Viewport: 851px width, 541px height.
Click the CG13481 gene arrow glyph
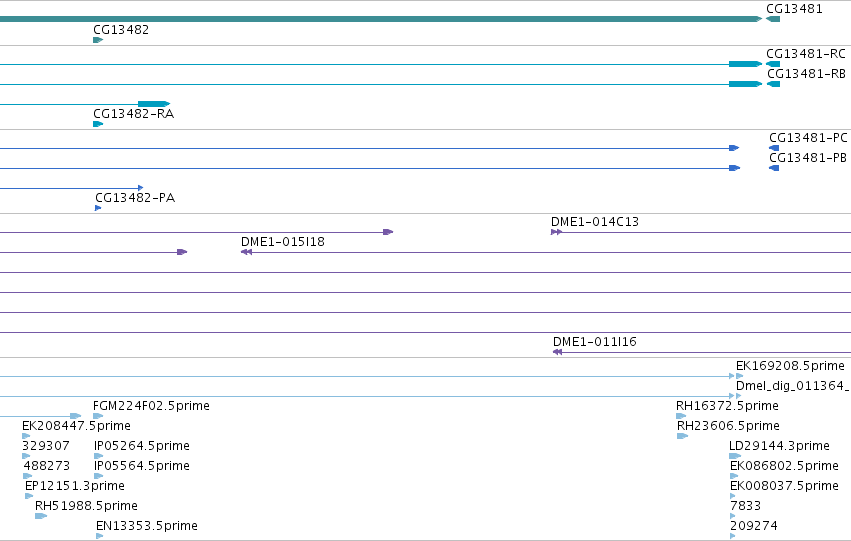(x=773, y=19)
